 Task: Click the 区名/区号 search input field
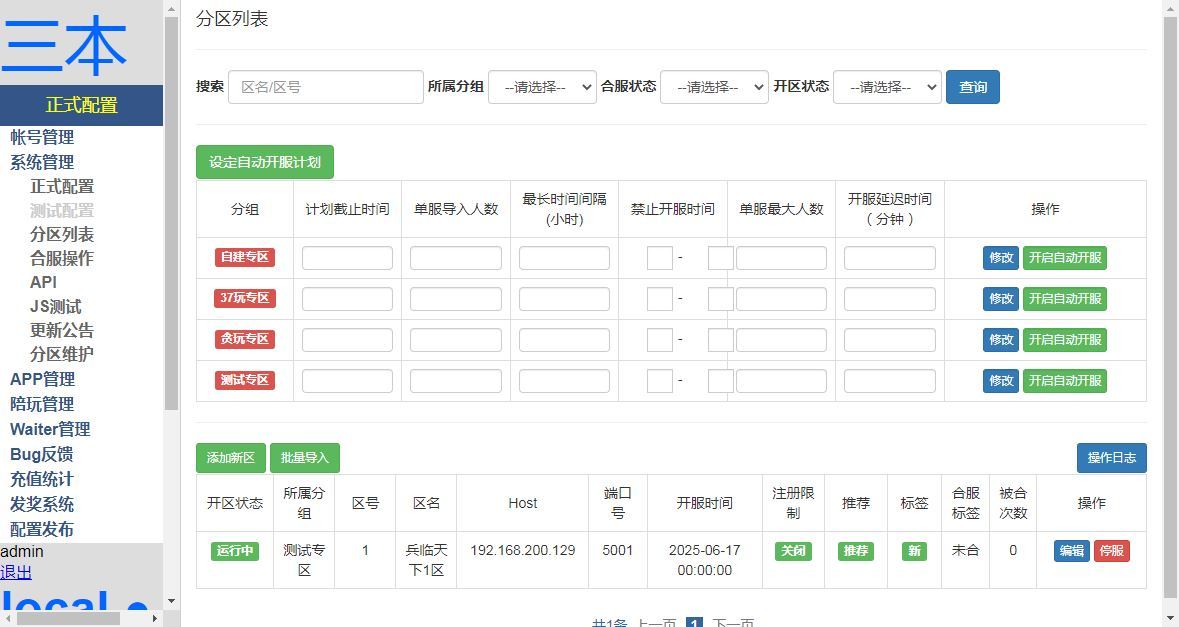(x=325, y=87)
